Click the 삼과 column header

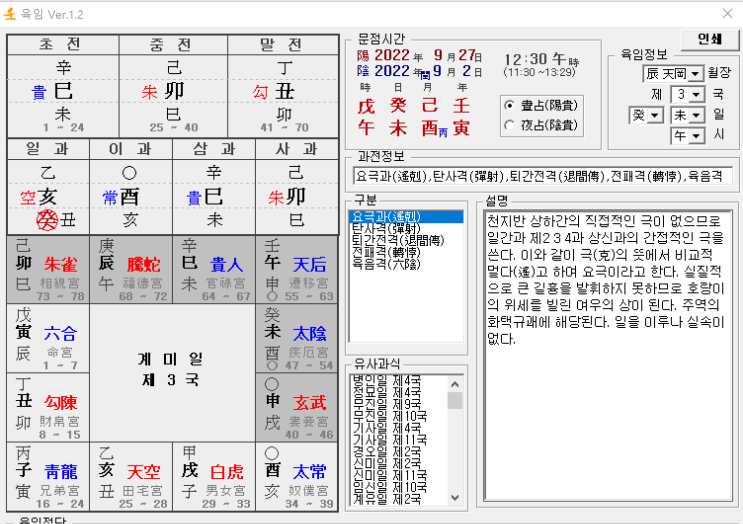214,150
